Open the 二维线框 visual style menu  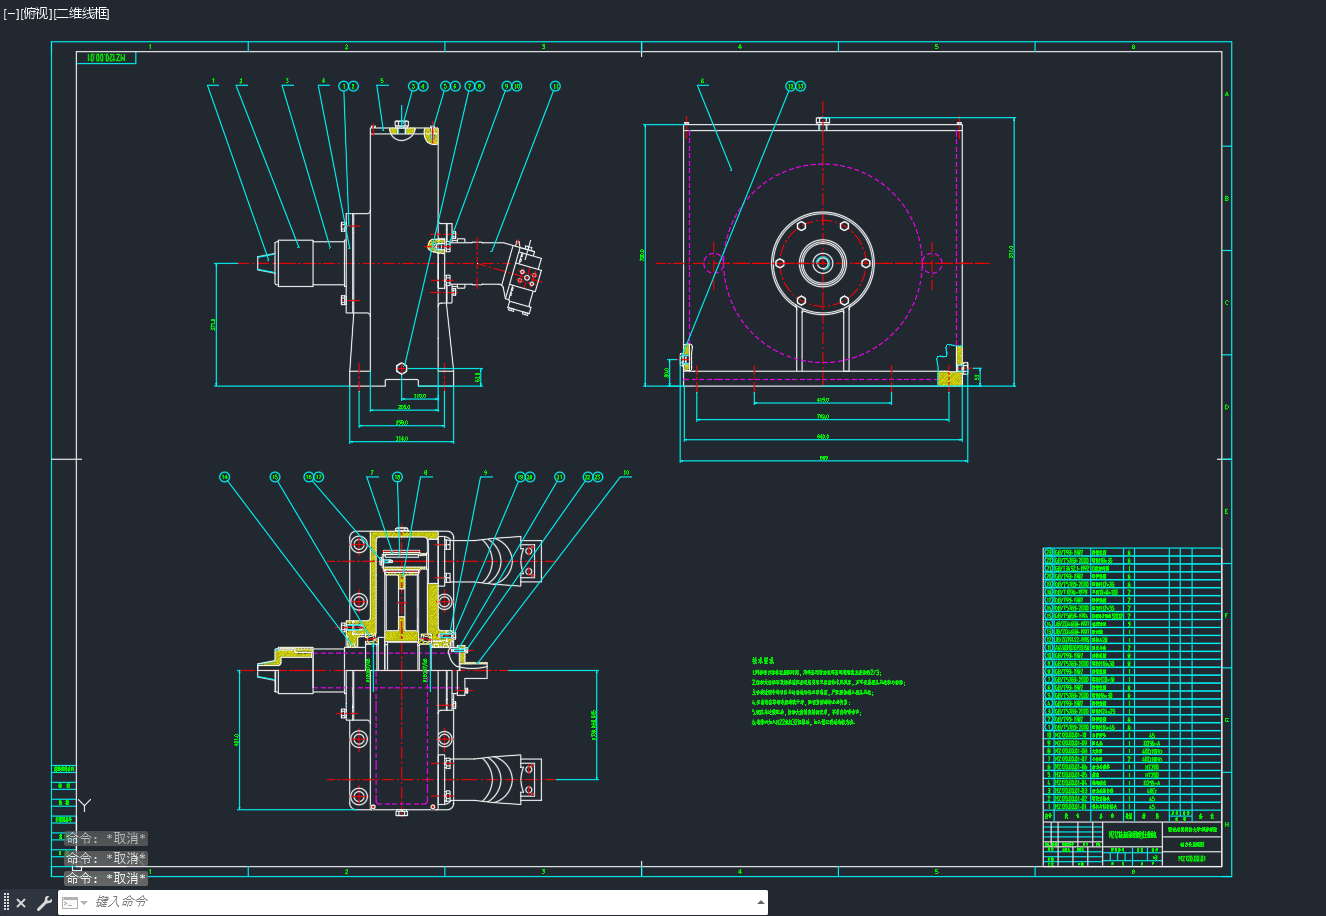click(82, 14)
